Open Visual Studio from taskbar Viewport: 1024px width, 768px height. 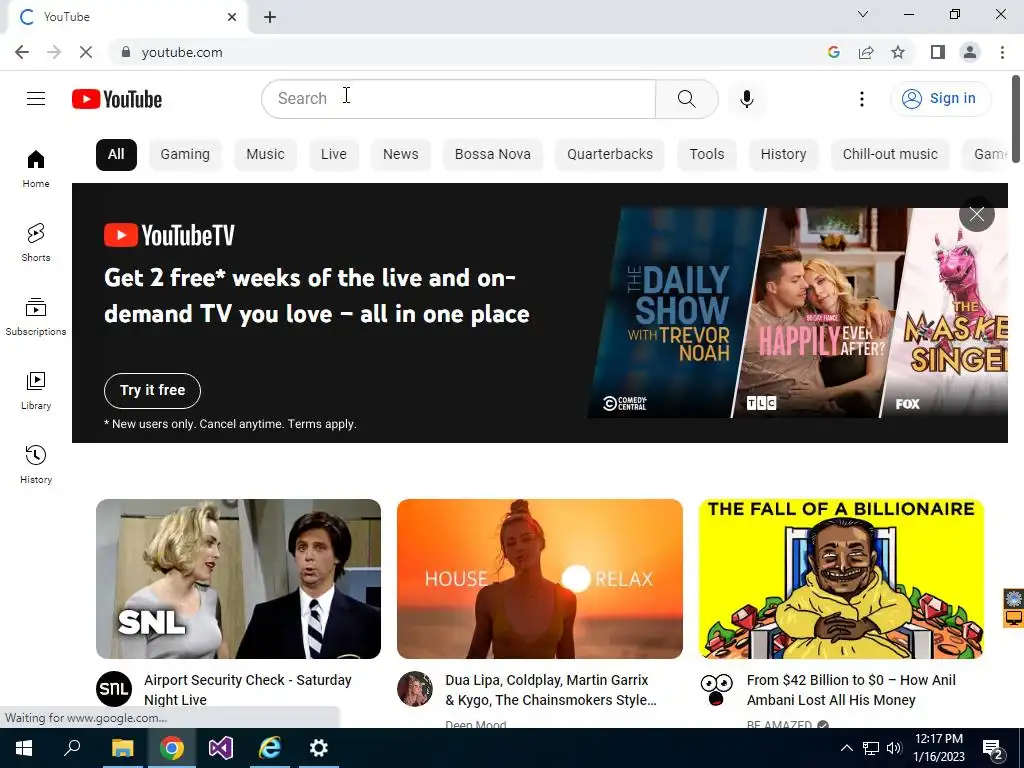[221, 748]
